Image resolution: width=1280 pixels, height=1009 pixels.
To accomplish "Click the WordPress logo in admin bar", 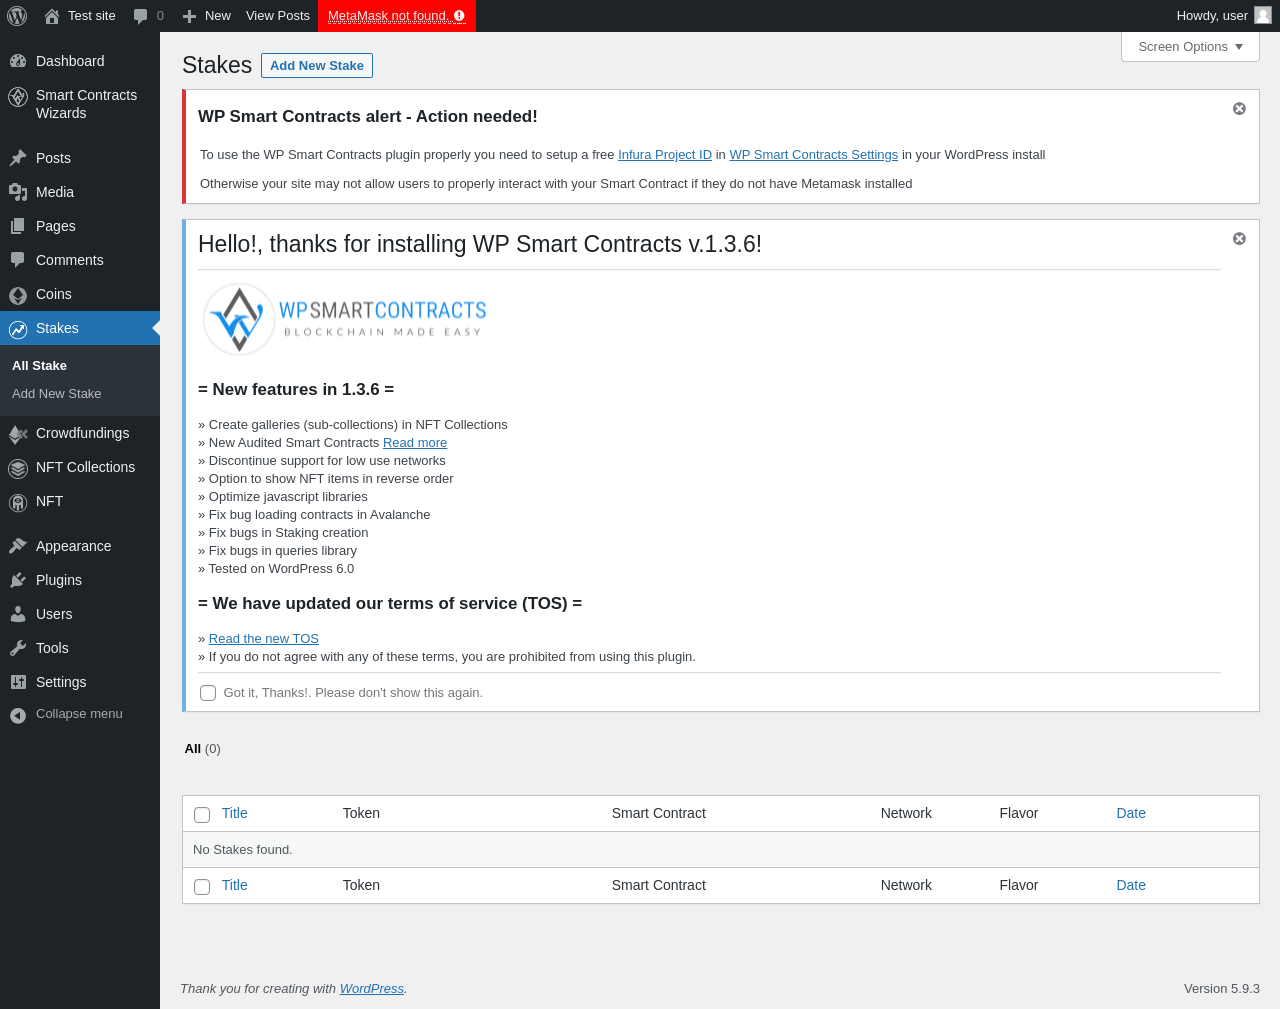I will coord(17,16).
